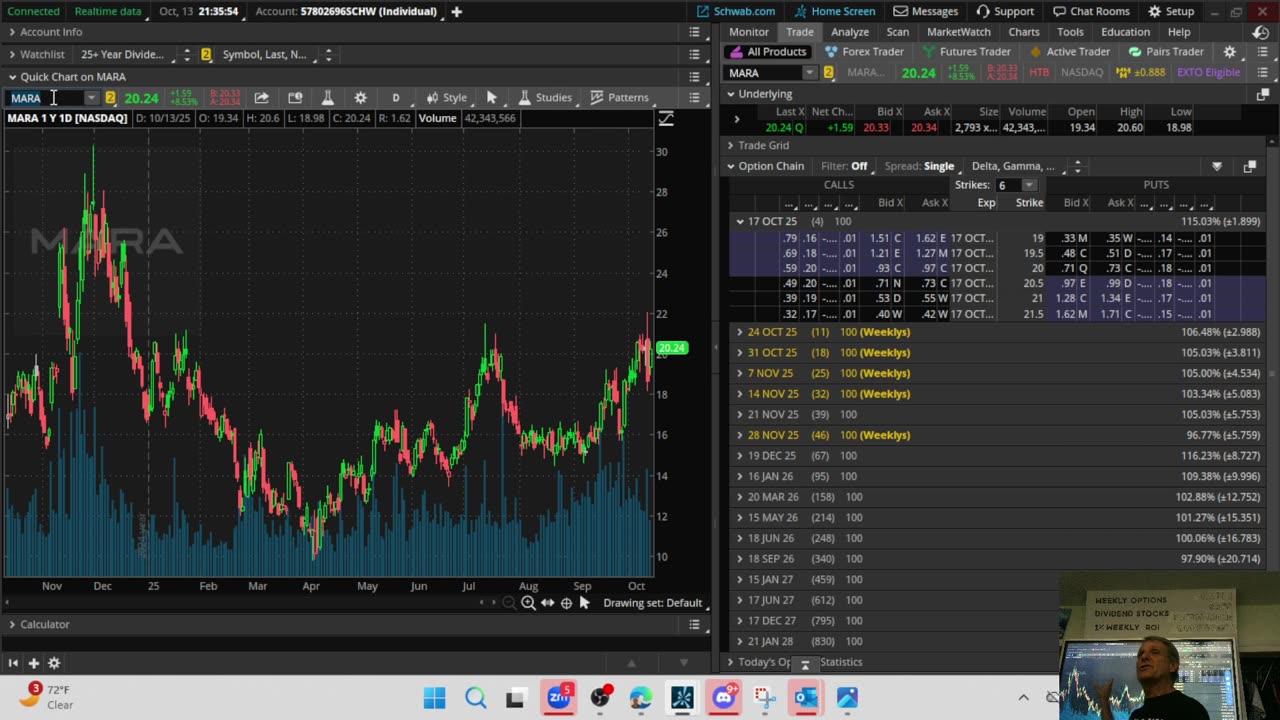Select the pointer drawing tool in chart toolbar

[491, 97]
